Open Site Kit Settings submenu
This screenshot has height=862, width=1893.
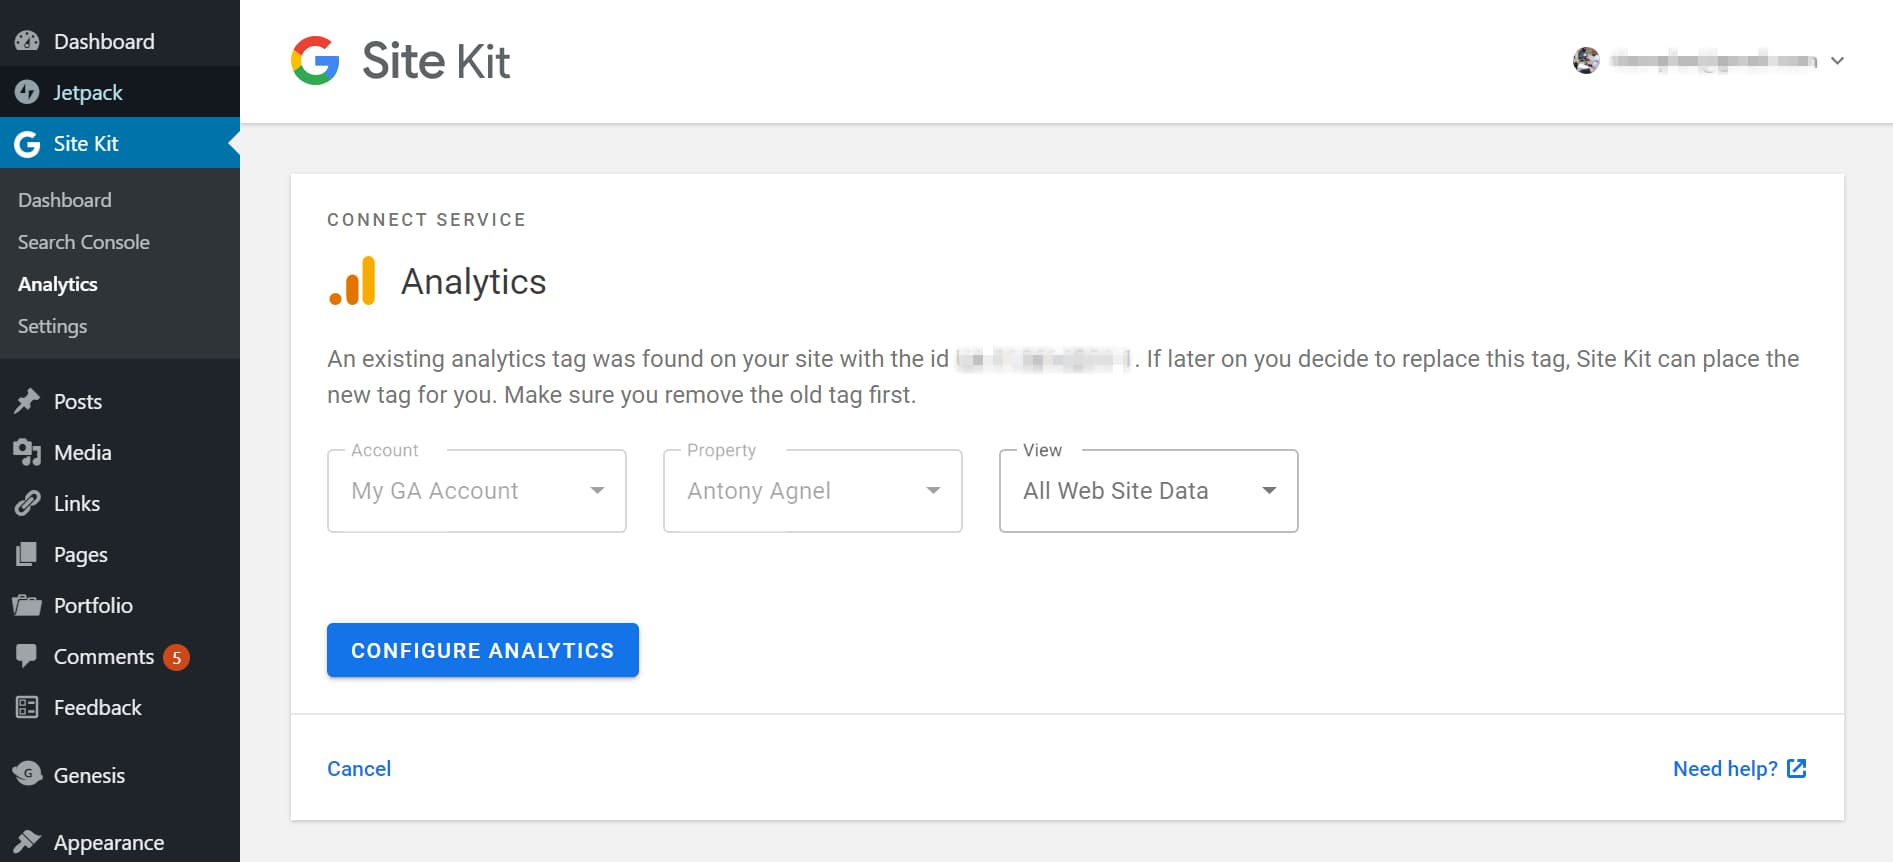(x=53, y=326)
